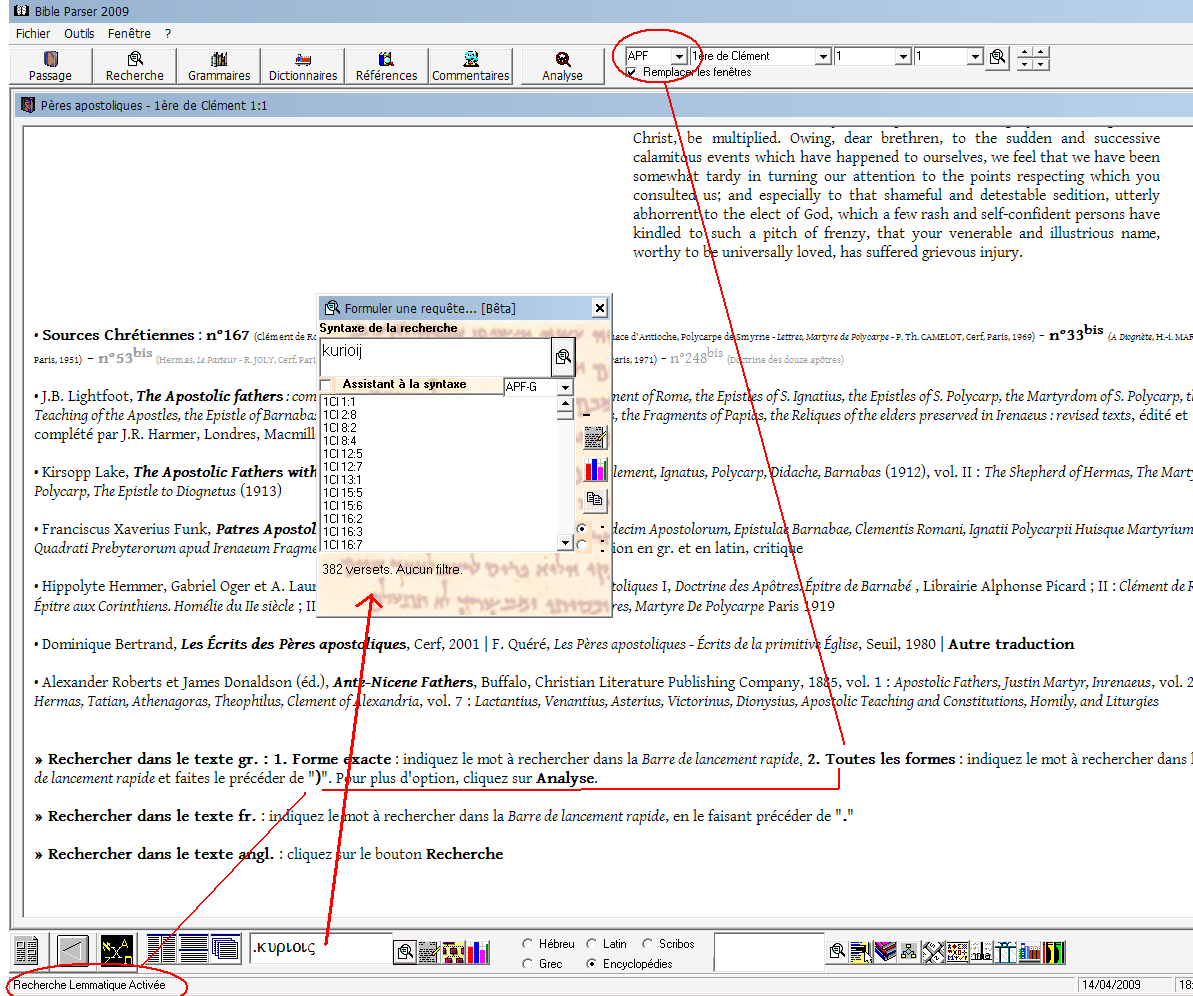Click the Sources Chrétiennes n°167 reference
The height and width of the screenshot is (996, 1193).
(145, 335)
